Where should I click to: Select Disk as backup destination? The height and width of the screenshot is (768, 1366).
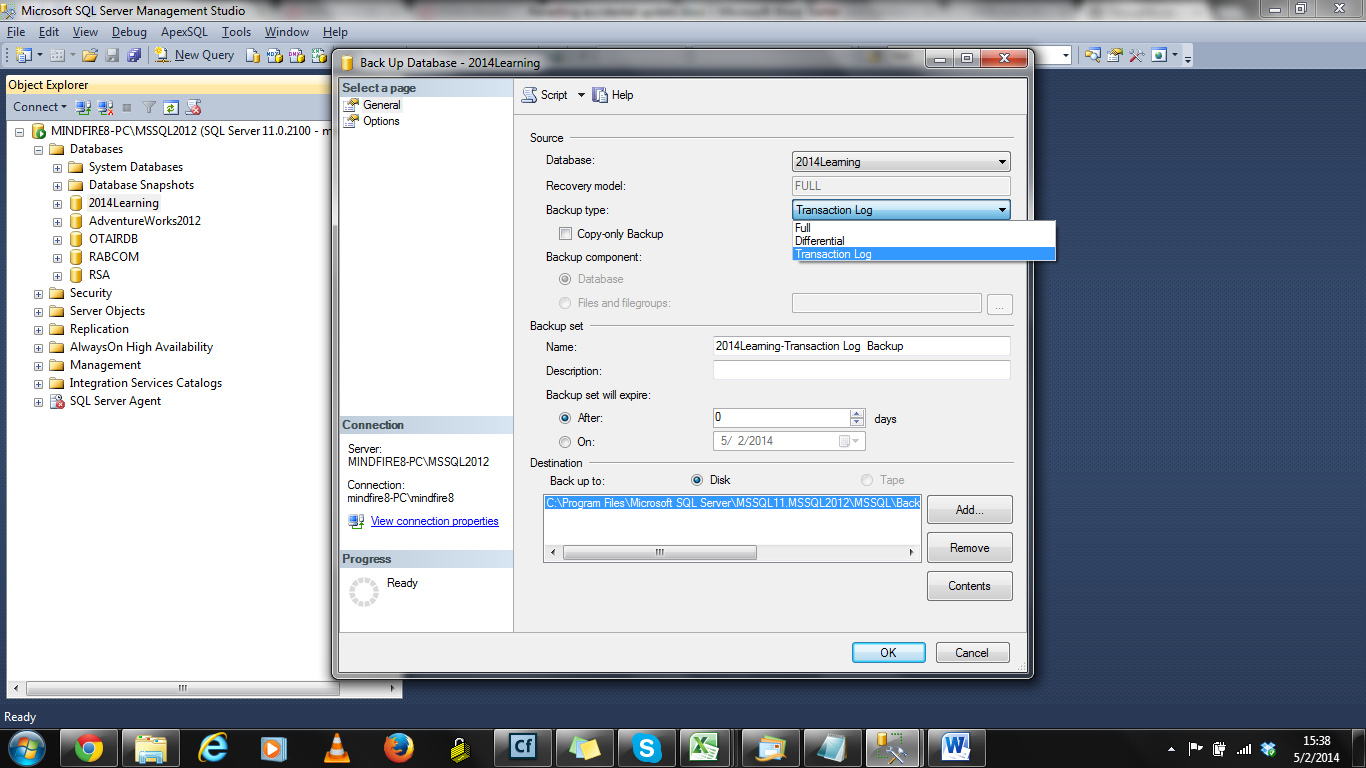point(697,480)
